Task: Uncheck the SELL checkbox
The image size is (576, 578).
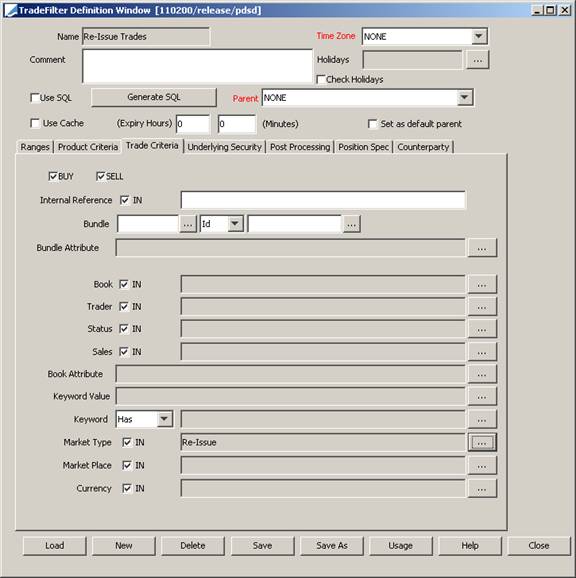Action: tap(100, 176)
